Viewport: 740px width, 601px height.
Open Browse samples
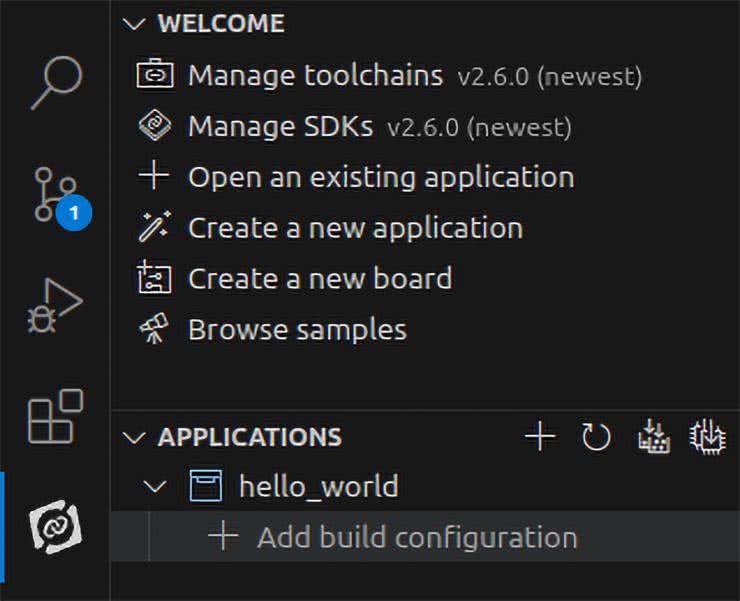point(296,329)
